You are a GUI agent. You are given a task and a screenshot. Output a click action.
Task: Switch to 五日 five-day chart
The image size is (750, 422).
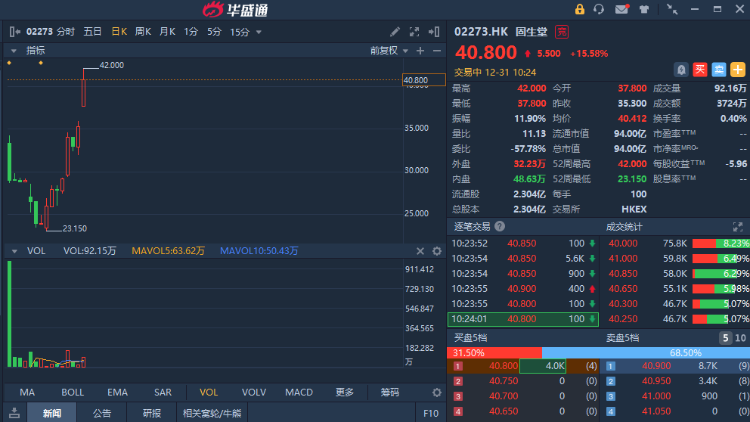coord(92,32)
